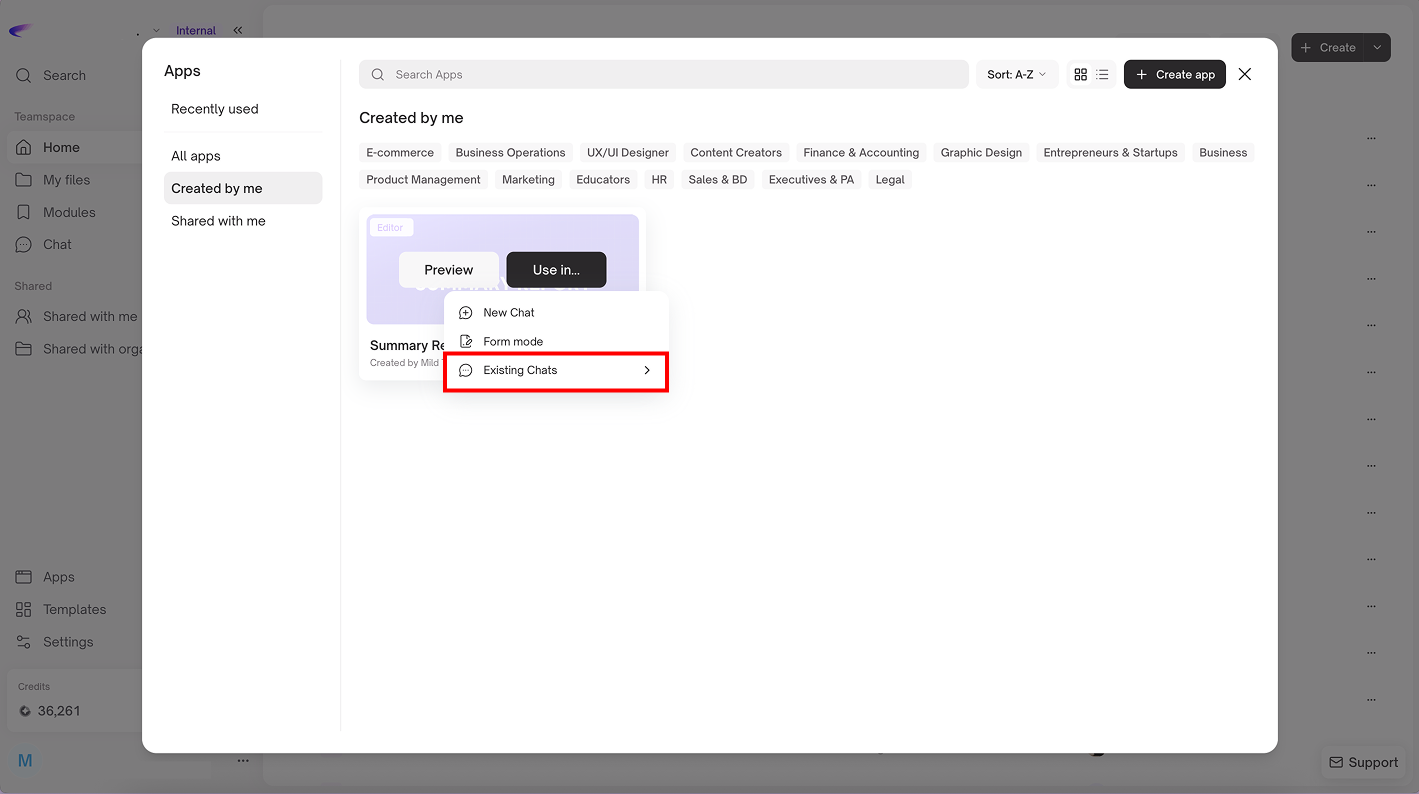Switch to list view icon

click(x=1102, y=75)
